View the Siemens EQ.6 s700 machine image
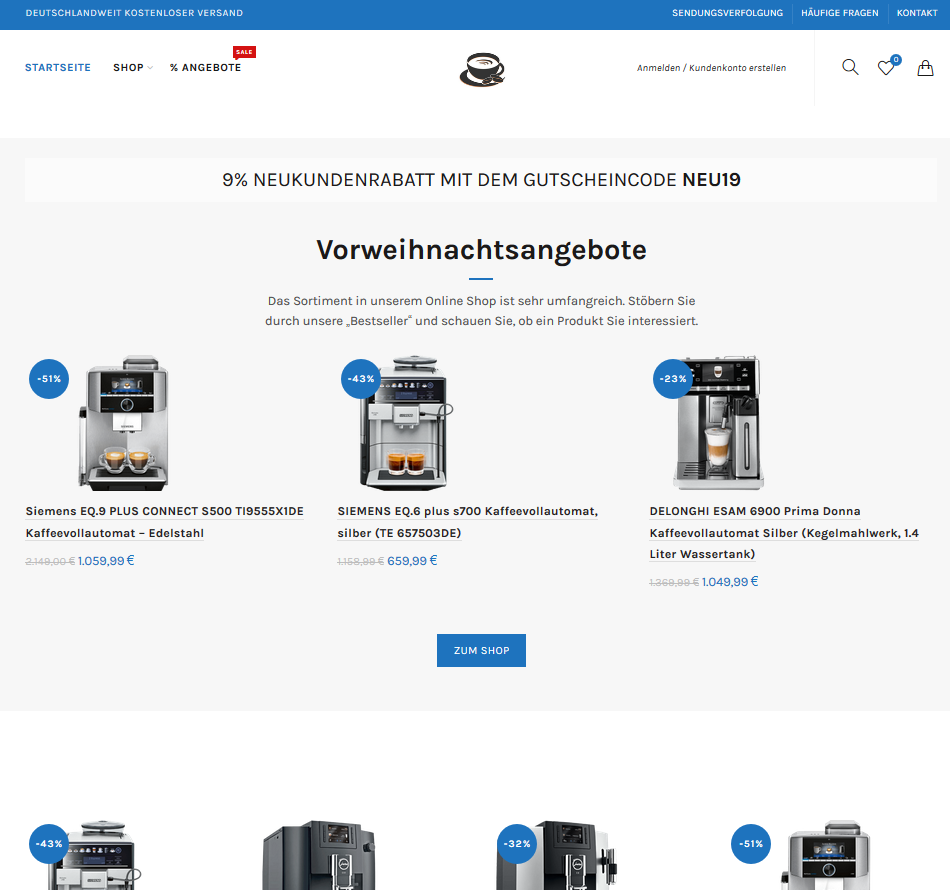Screen dimensions: 950x890 pyautogui.click(x=407, y=423)
